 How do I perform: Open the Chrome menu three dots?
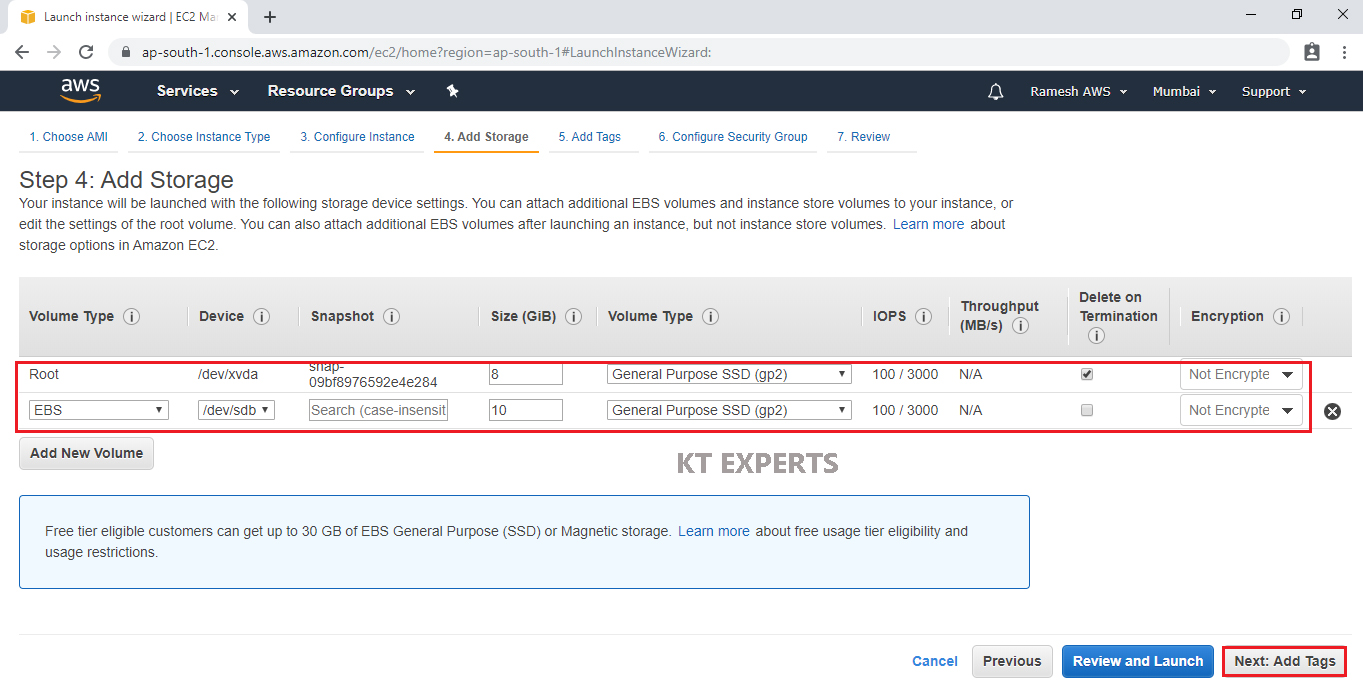1342,52
